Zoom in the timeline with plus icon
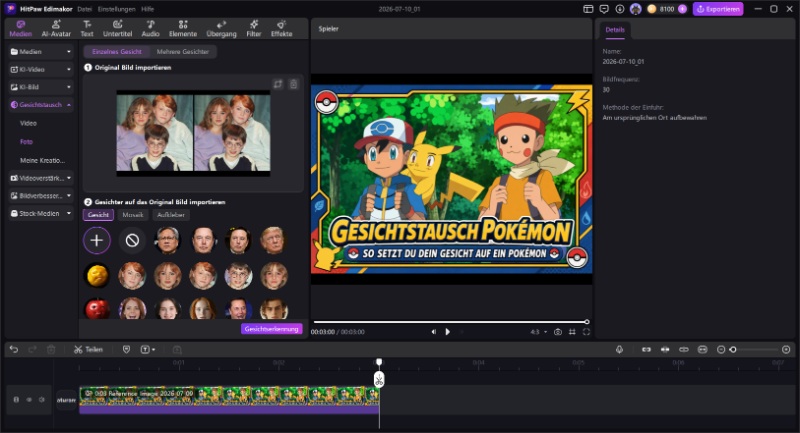 click(786, 349)
